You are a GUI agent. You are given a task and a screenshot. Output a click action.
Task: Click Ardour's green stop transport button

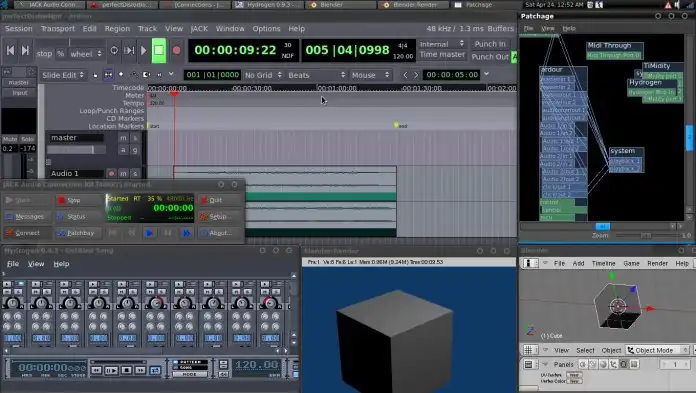click(x=158, y=50)
